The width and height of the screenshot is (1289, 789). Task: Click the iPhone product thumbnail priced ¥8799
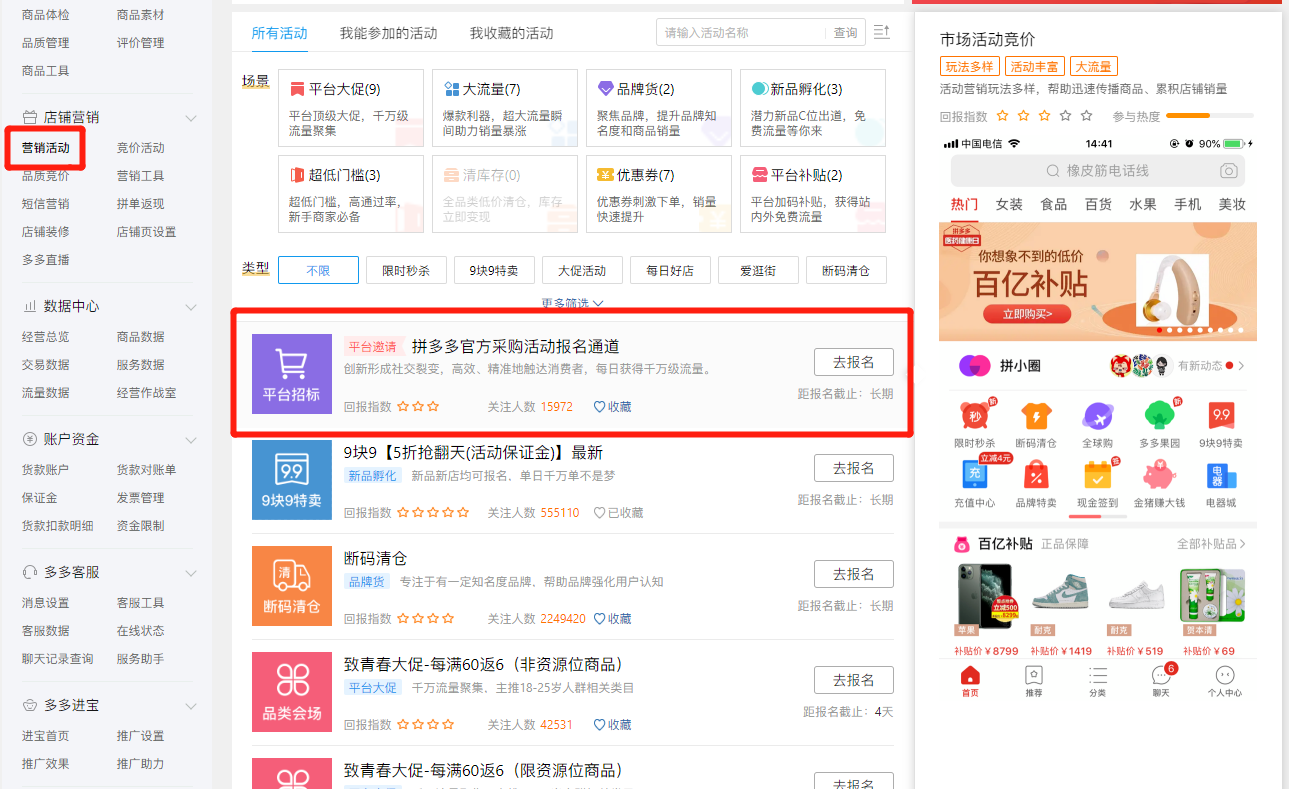(984, 596)
